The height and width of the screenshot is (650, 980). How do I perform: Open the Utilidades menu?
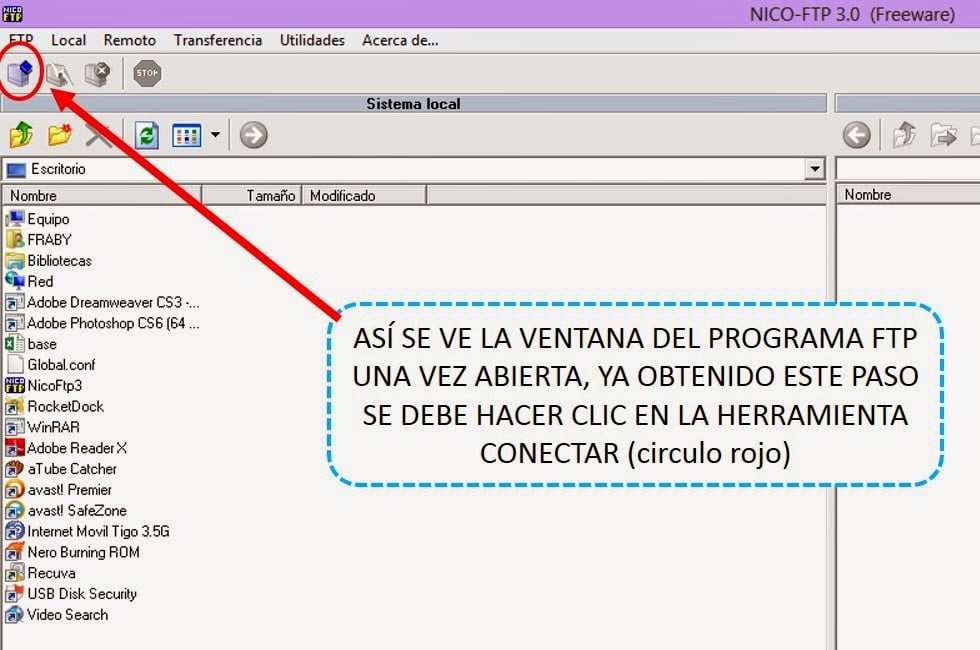point(312,40)
